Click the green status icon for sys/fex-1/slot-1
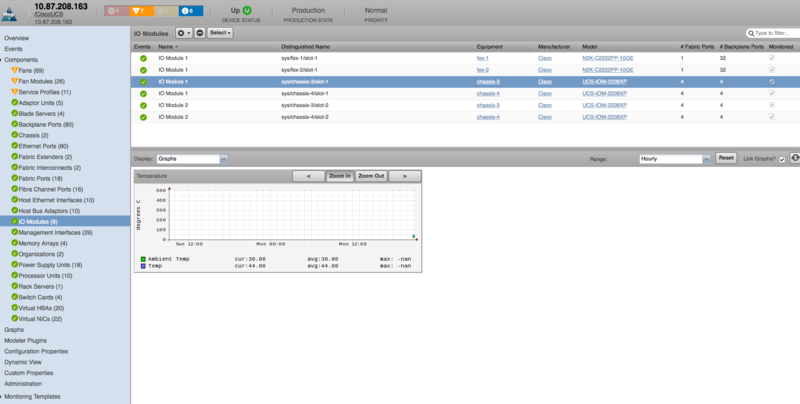800x404 pixels. pyautogui.click(x=143, y=58)
